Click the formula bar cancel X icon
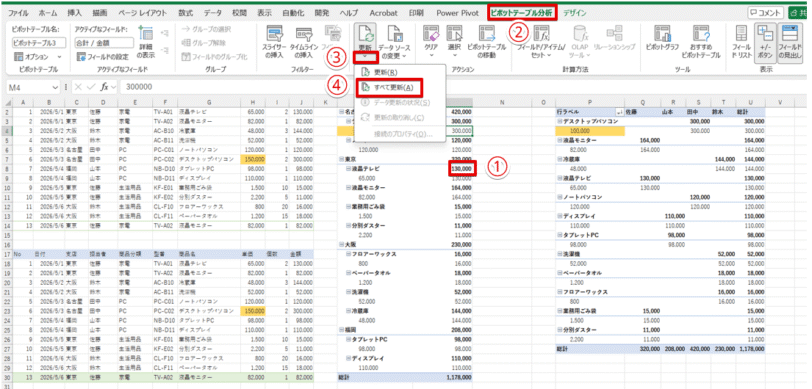The width and height of the screenshot is (812, 389). pyautogui.click(x=78, y=87)
